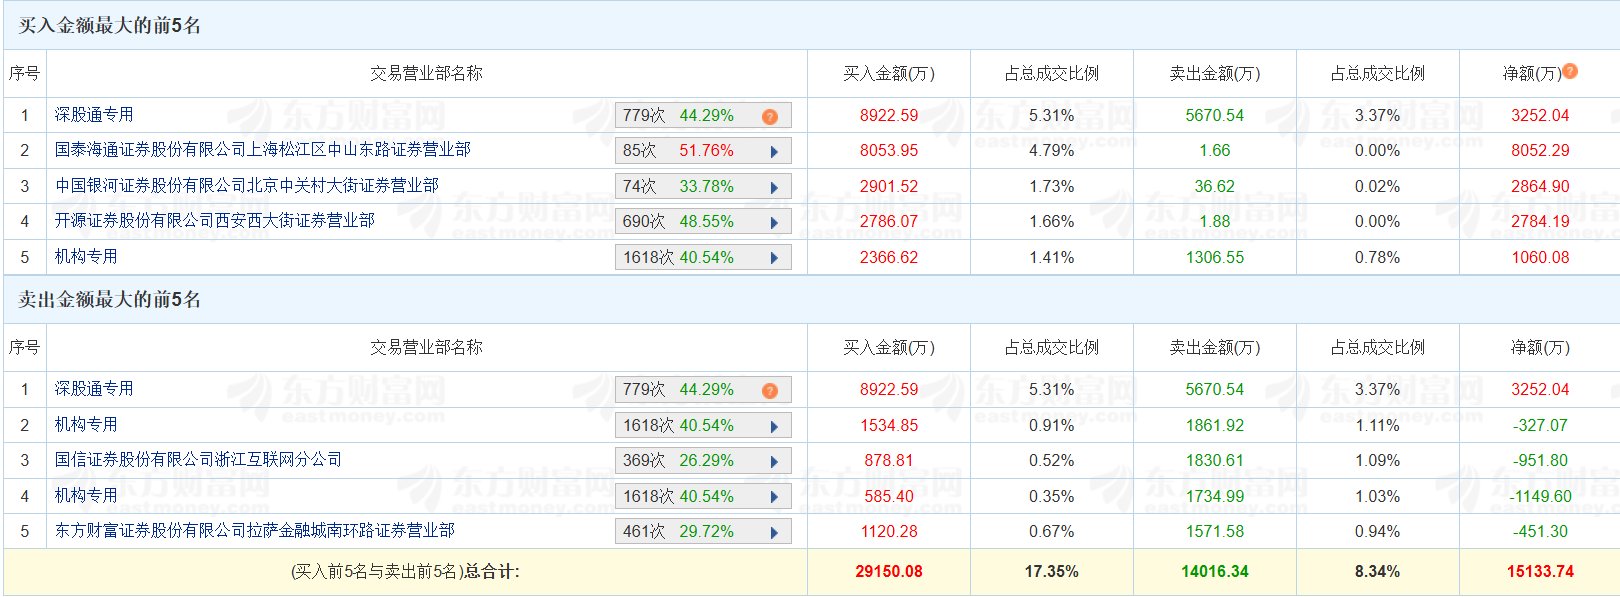Click orange help icon in buy-table 深股通专用 row
The image size is (1620, 597).
tap(769, 116)
